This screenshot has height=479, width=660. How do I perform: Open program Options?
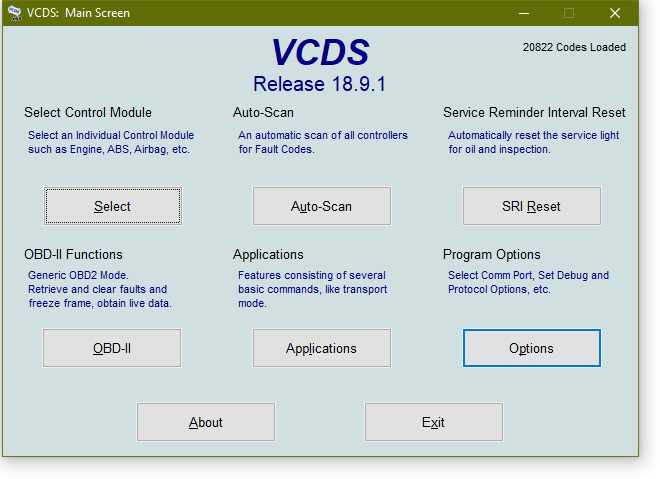pos(532,348)
